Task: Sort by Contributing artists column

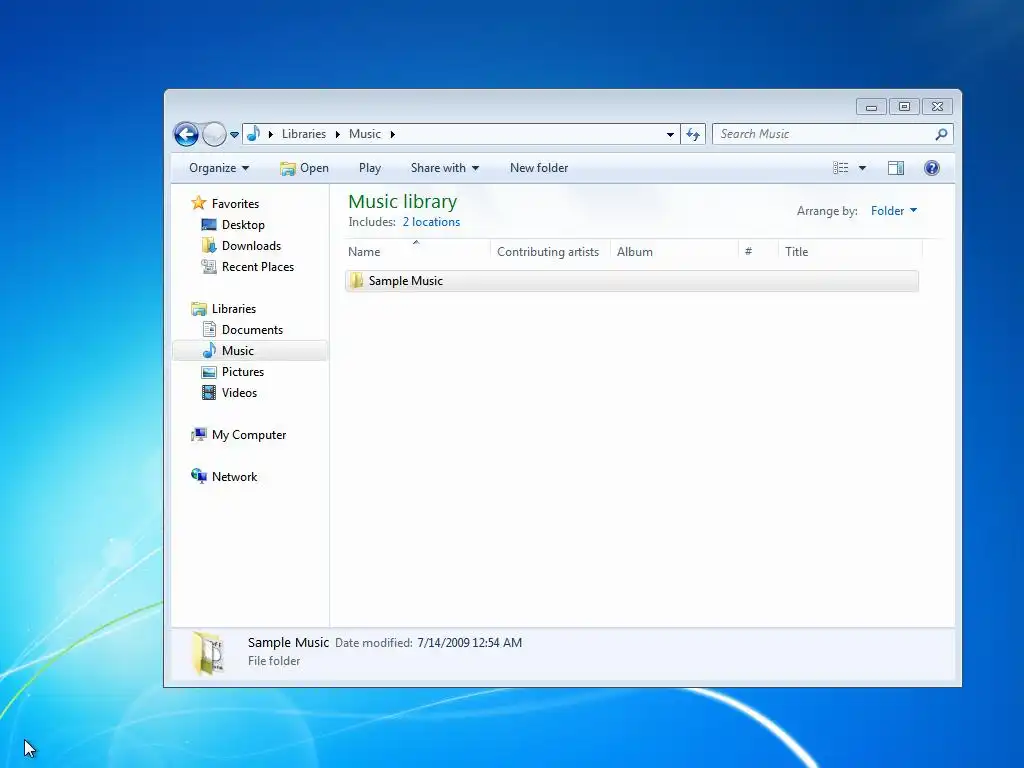Action: [x=550, y=251]
